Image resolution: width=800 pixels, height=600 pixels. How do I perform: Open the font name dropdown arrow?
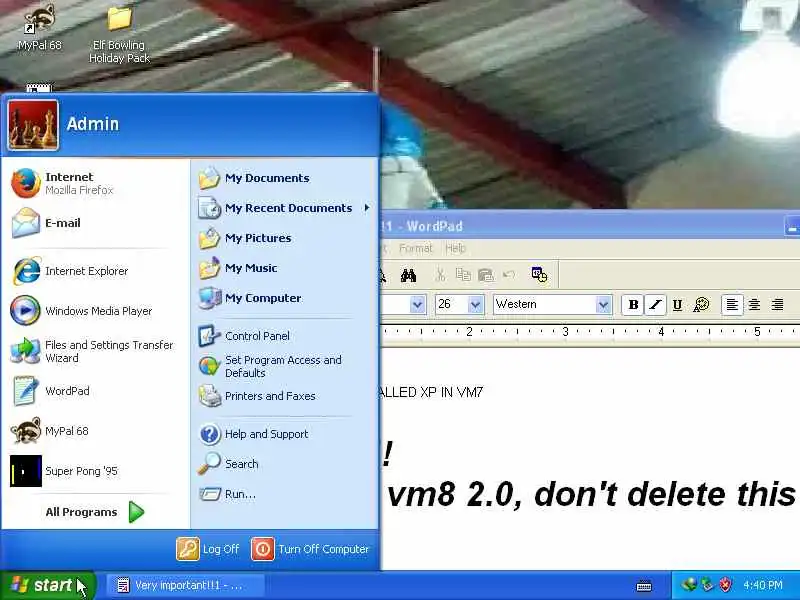[417, 305]
